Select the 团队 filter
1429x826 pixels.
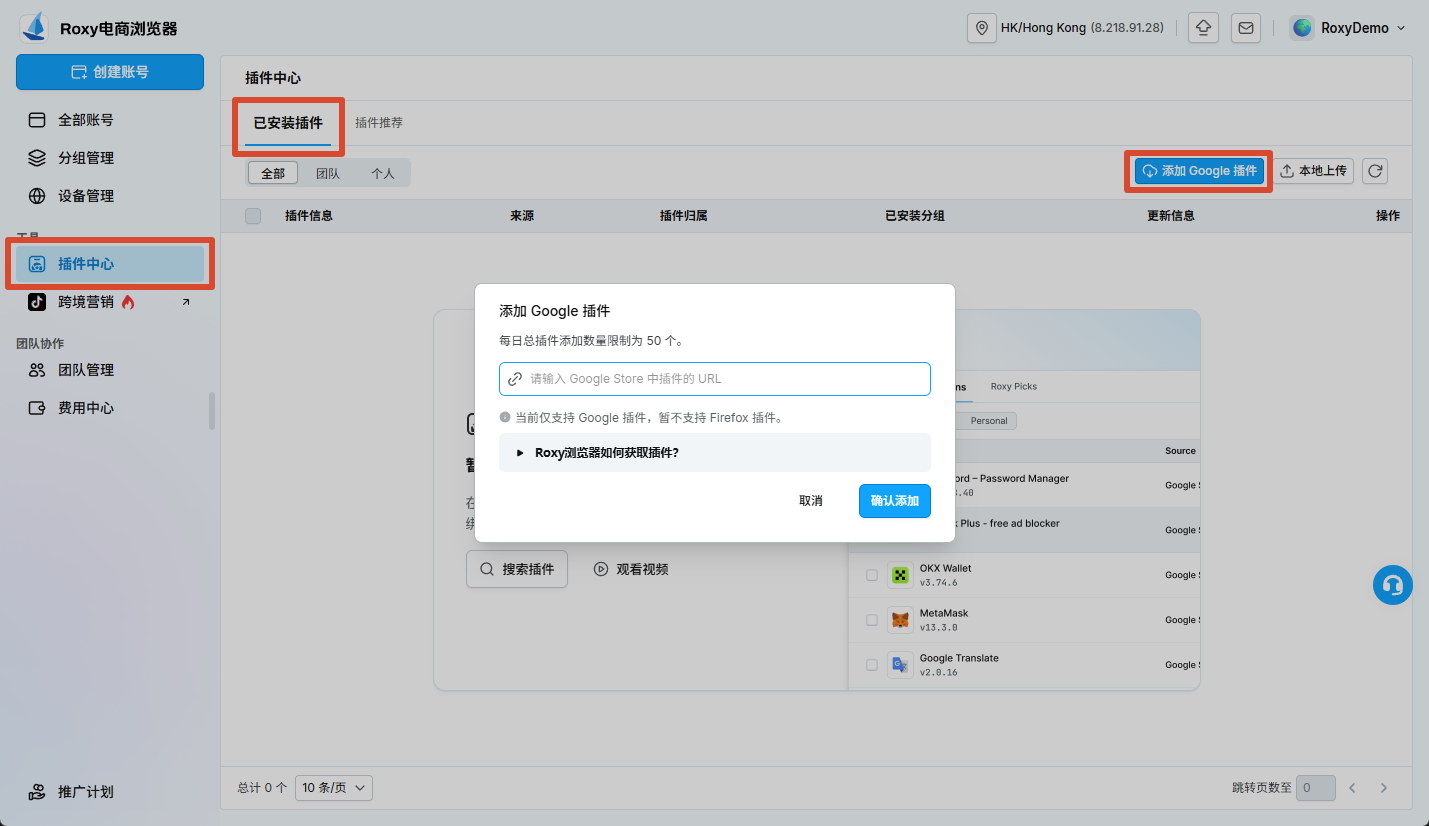coord(328,173)
